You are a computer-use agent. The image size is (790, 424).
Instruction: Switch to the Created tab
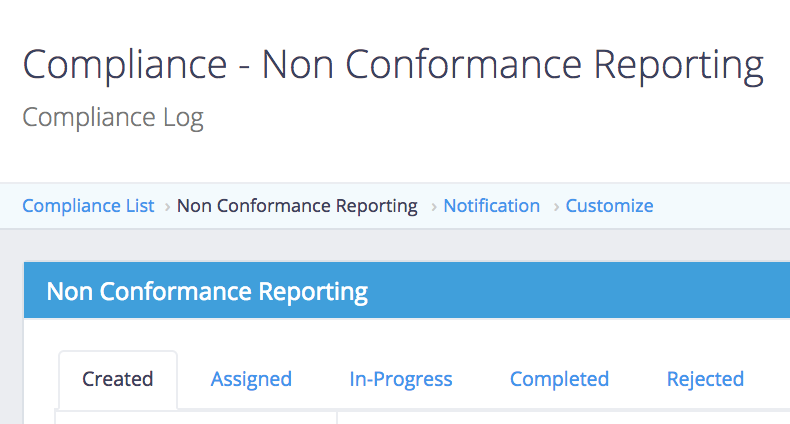click(x=118, y=379)
